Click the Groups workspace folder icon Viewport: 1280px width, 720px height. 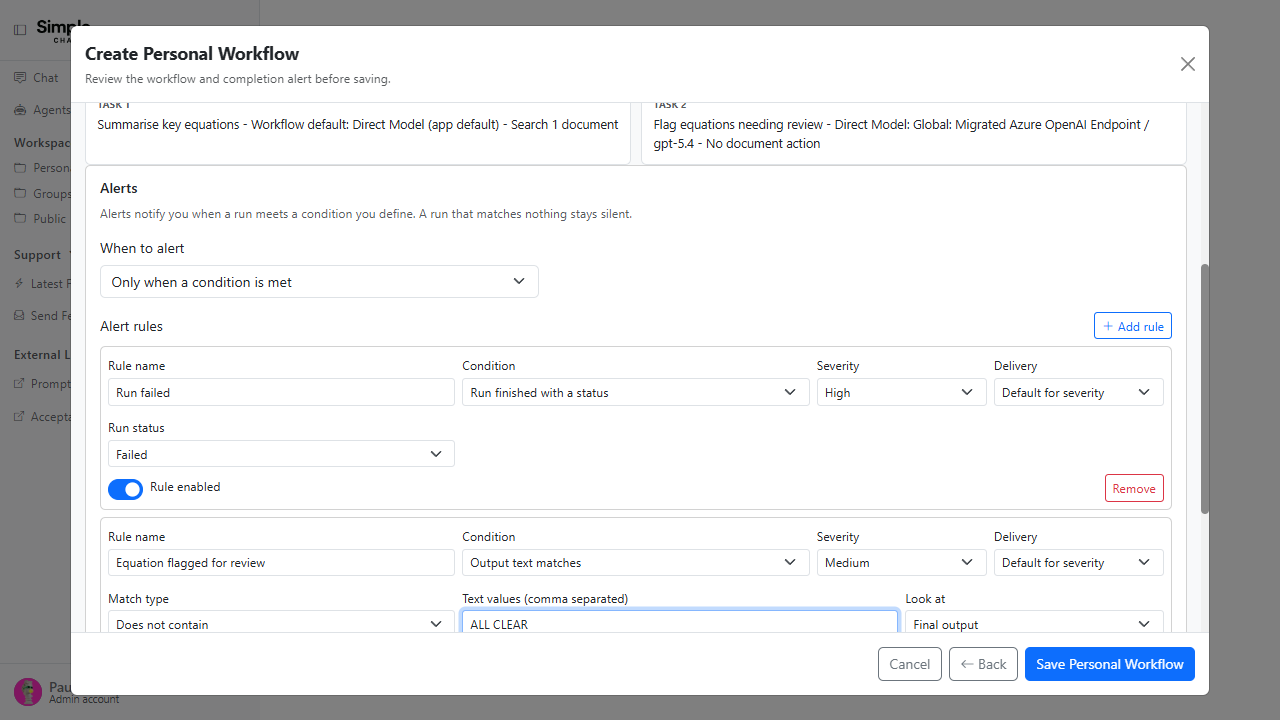point(20,193)
